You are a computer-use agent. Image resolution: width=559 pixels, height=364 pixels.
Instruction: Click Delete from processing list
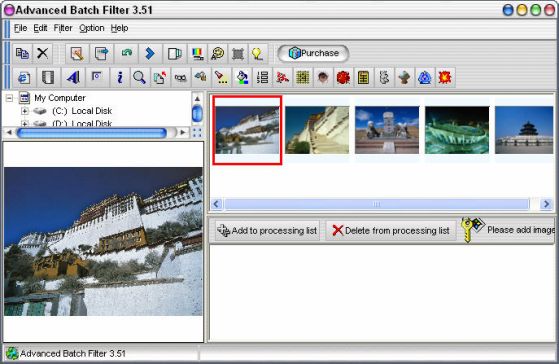tap(391, 231)
